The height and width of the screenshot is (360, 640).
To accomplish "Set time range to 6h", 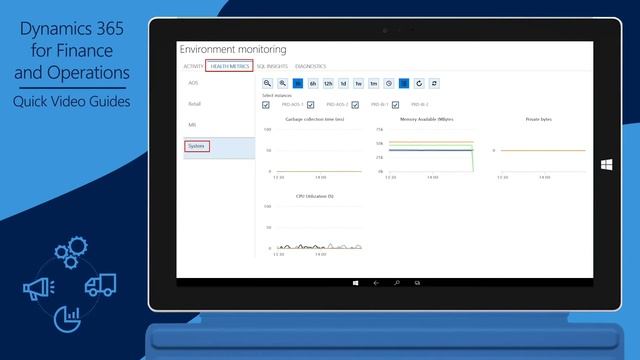I will [313, 83].
